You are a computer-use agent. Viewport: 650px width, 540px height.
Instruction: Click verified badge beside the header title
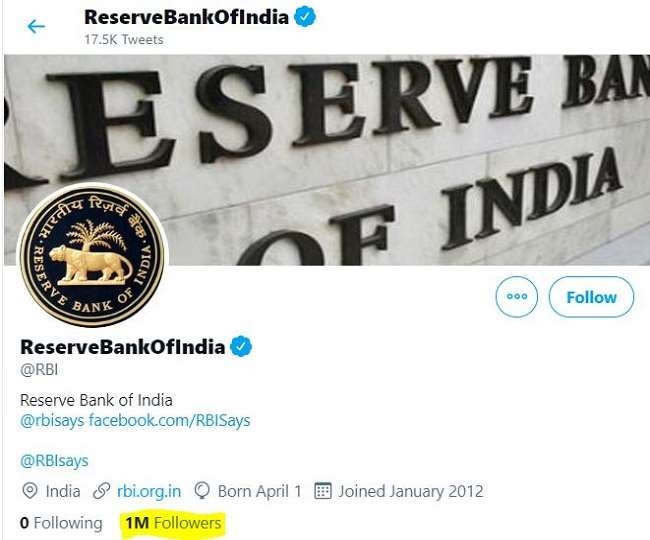pyautogui.click(x=305, y=17)
